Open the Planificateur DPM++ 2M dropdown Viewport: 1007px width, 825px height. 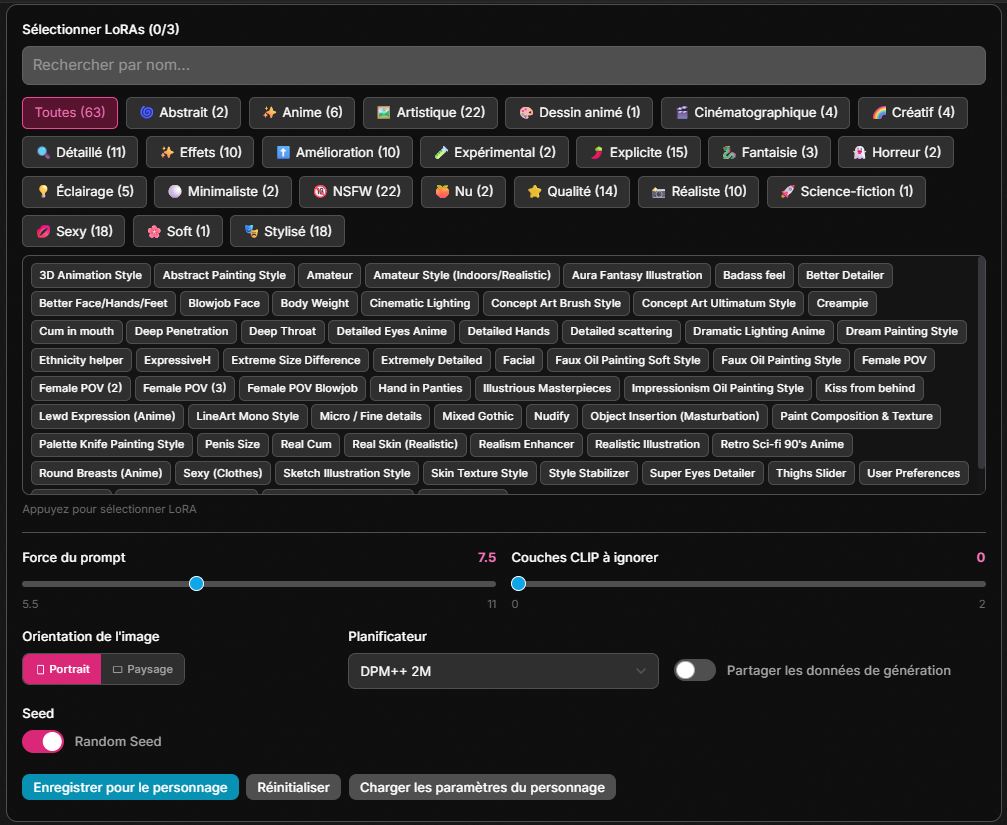coord(503,671)
